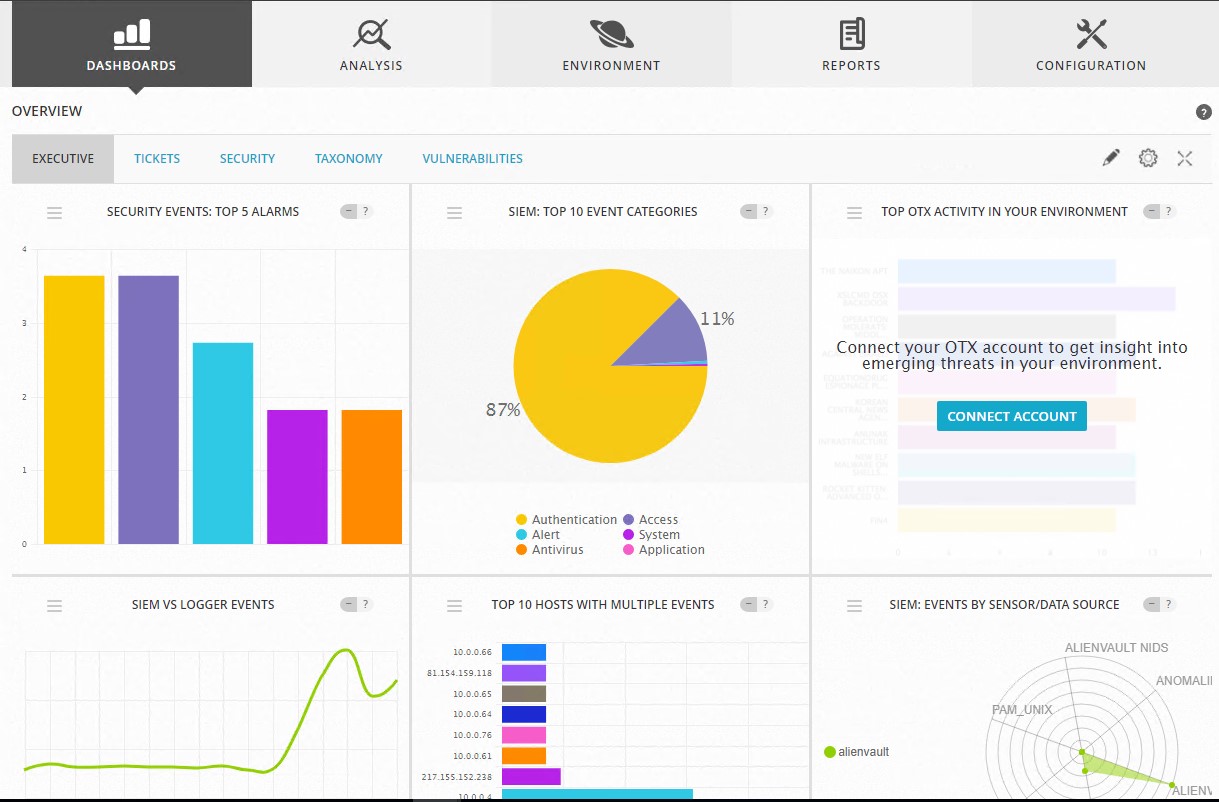Viewport: 1219px width, 802px height.
Task: Click the host label 217.155.152.238
Action: click(x=457, y=777)
